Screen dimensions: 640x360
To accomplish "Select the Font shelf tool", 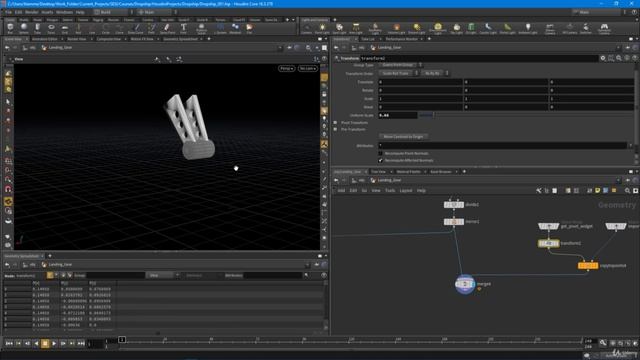I will pos(183,28).
